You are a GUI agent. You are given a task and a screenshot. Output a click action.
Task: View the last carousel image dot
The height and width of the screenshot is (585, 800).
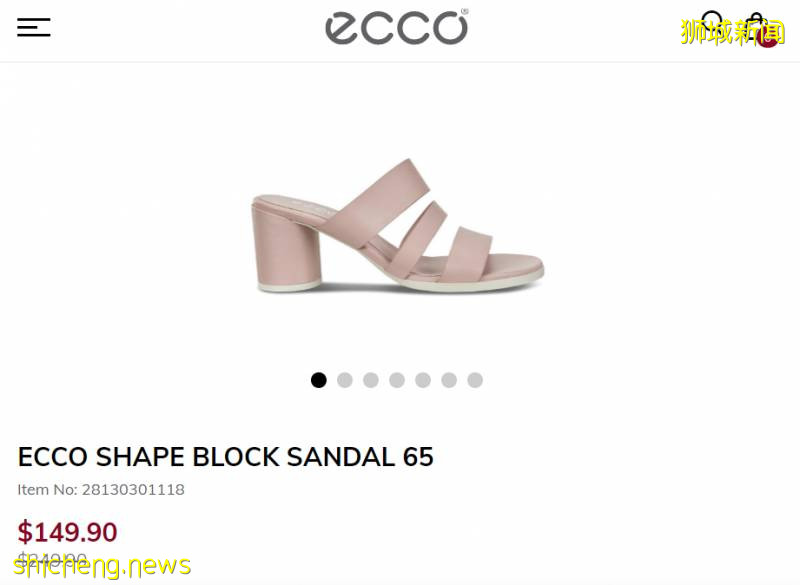tap(475, 380)
